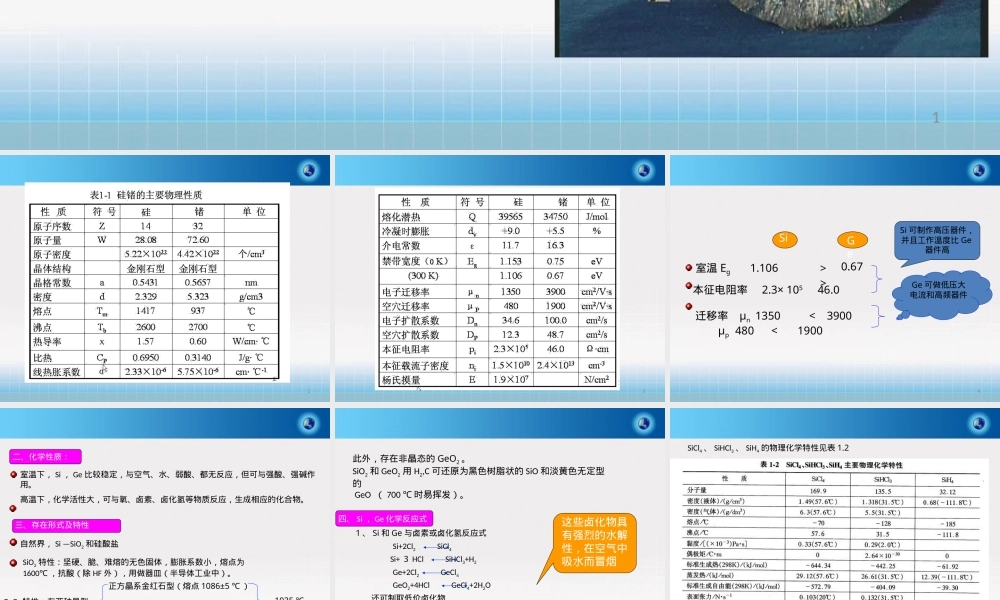Open the second properties table starting with 熔化潜热
Viewport: 1000px width, 600px height.
[497, 290]
